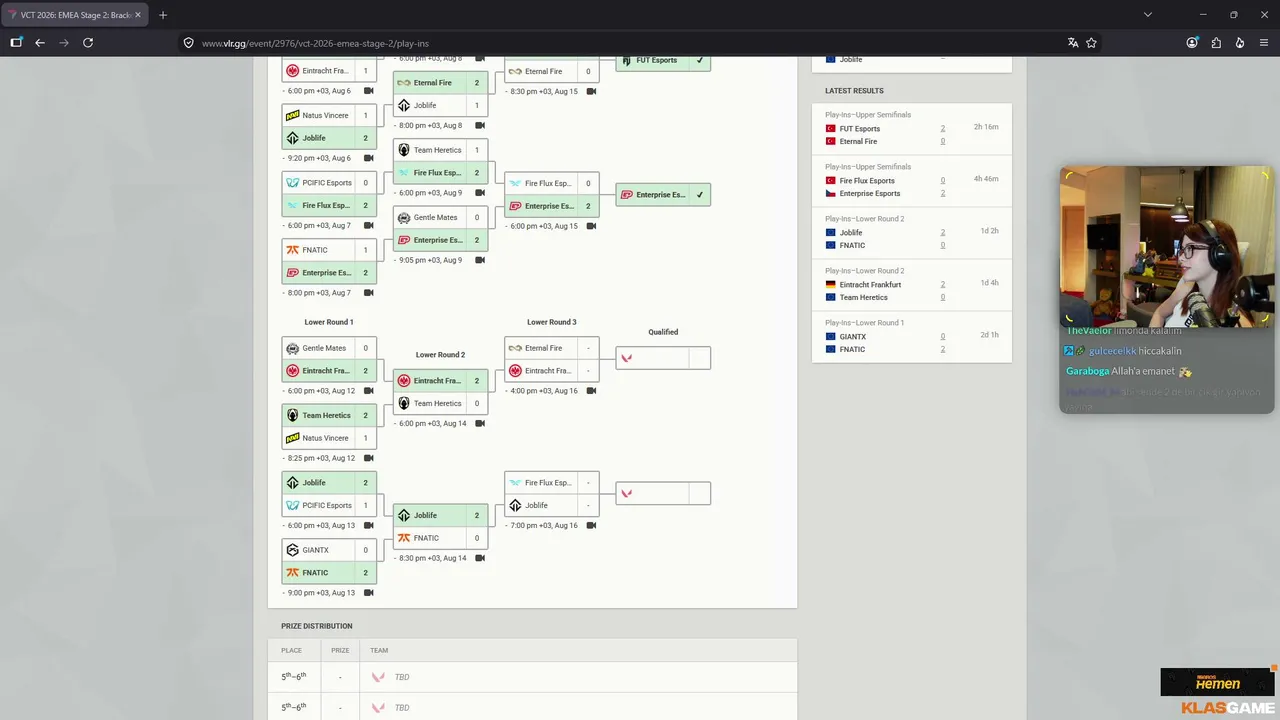Open the sidebar panel icon beside Back arrow
The image size is (1280, 720).
16,43
